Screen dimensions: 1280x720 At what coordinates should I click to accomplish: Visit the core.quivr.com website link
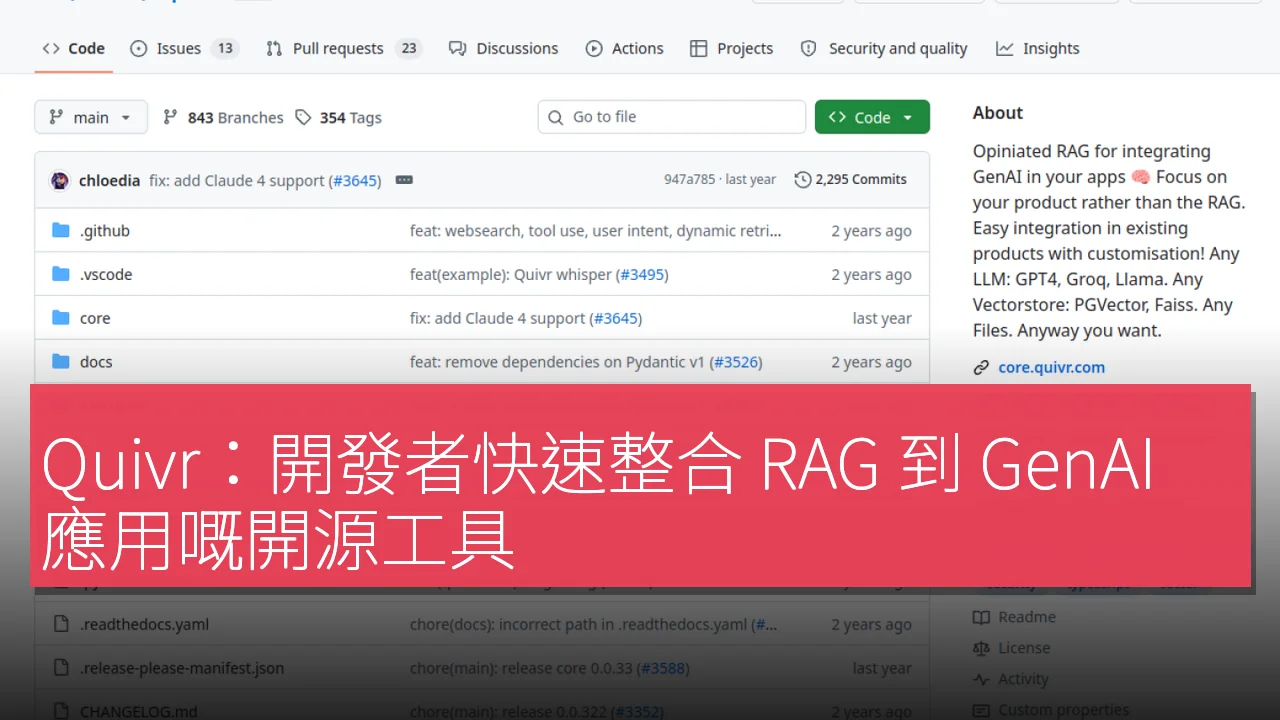(x=1051, y=367)
